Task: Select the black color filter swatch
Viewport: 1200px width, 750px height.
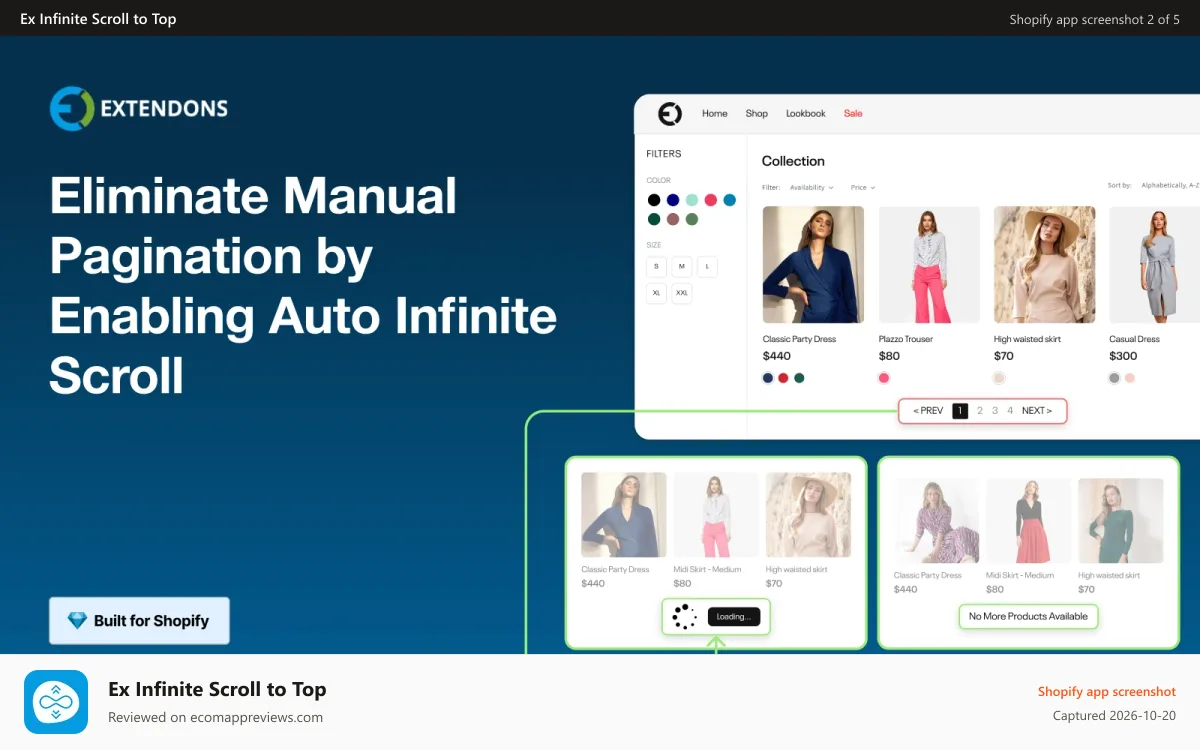Action: click(x=654, y=200)
